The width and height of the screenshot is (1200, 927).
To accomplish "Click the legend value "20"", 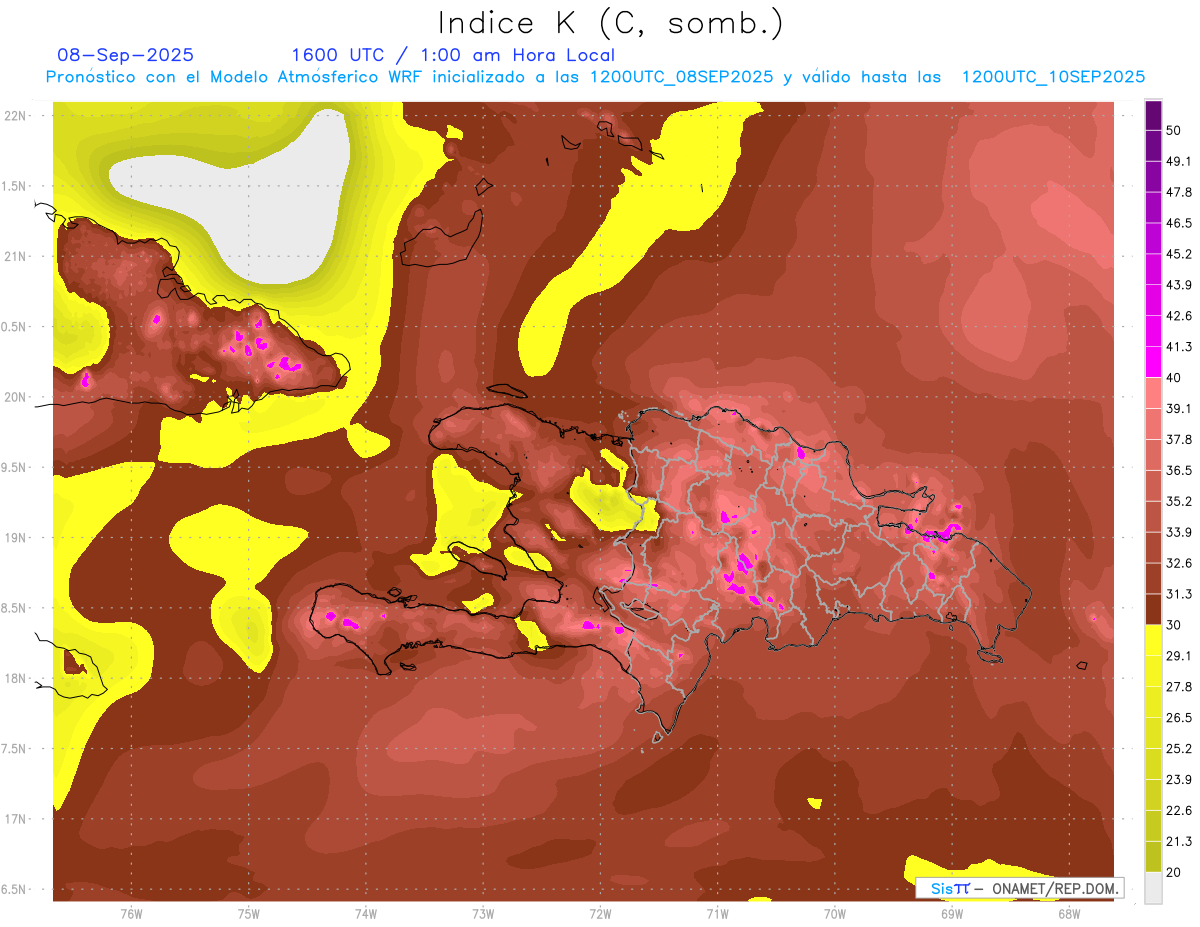I will (x=1174, y=871).
